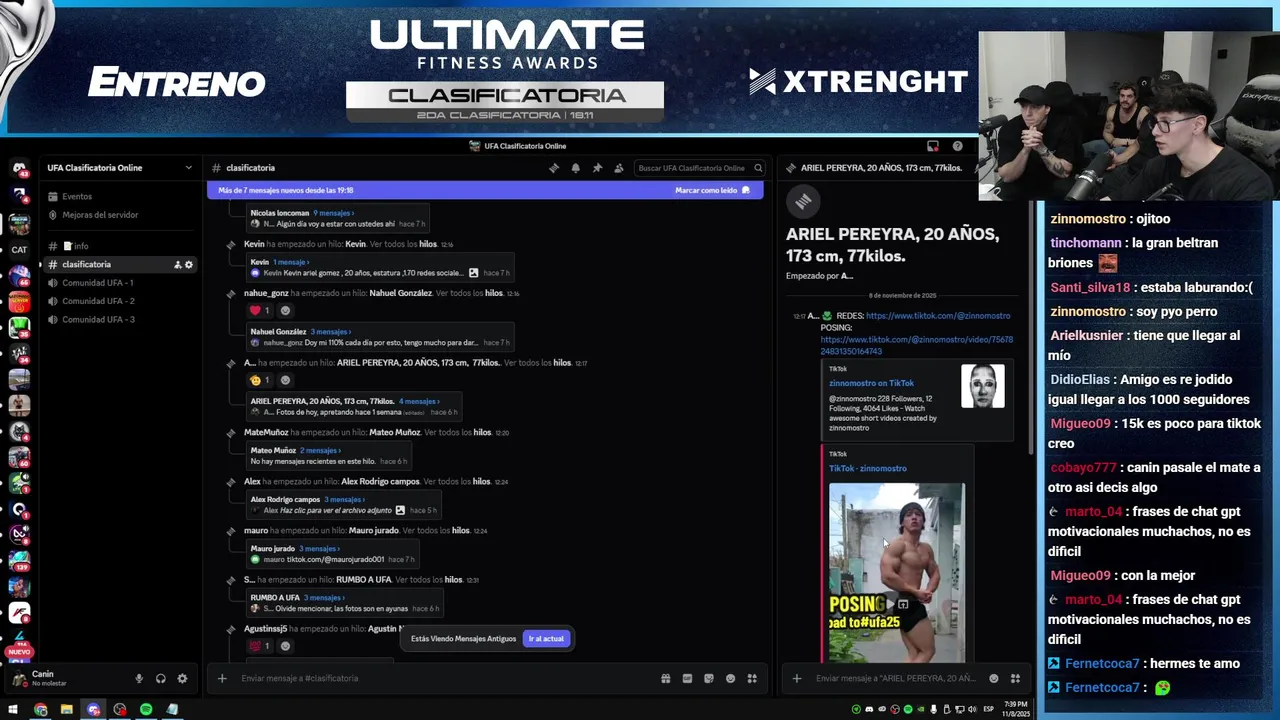Open Discord inbox icon in title bar

(x=933, y=146)
